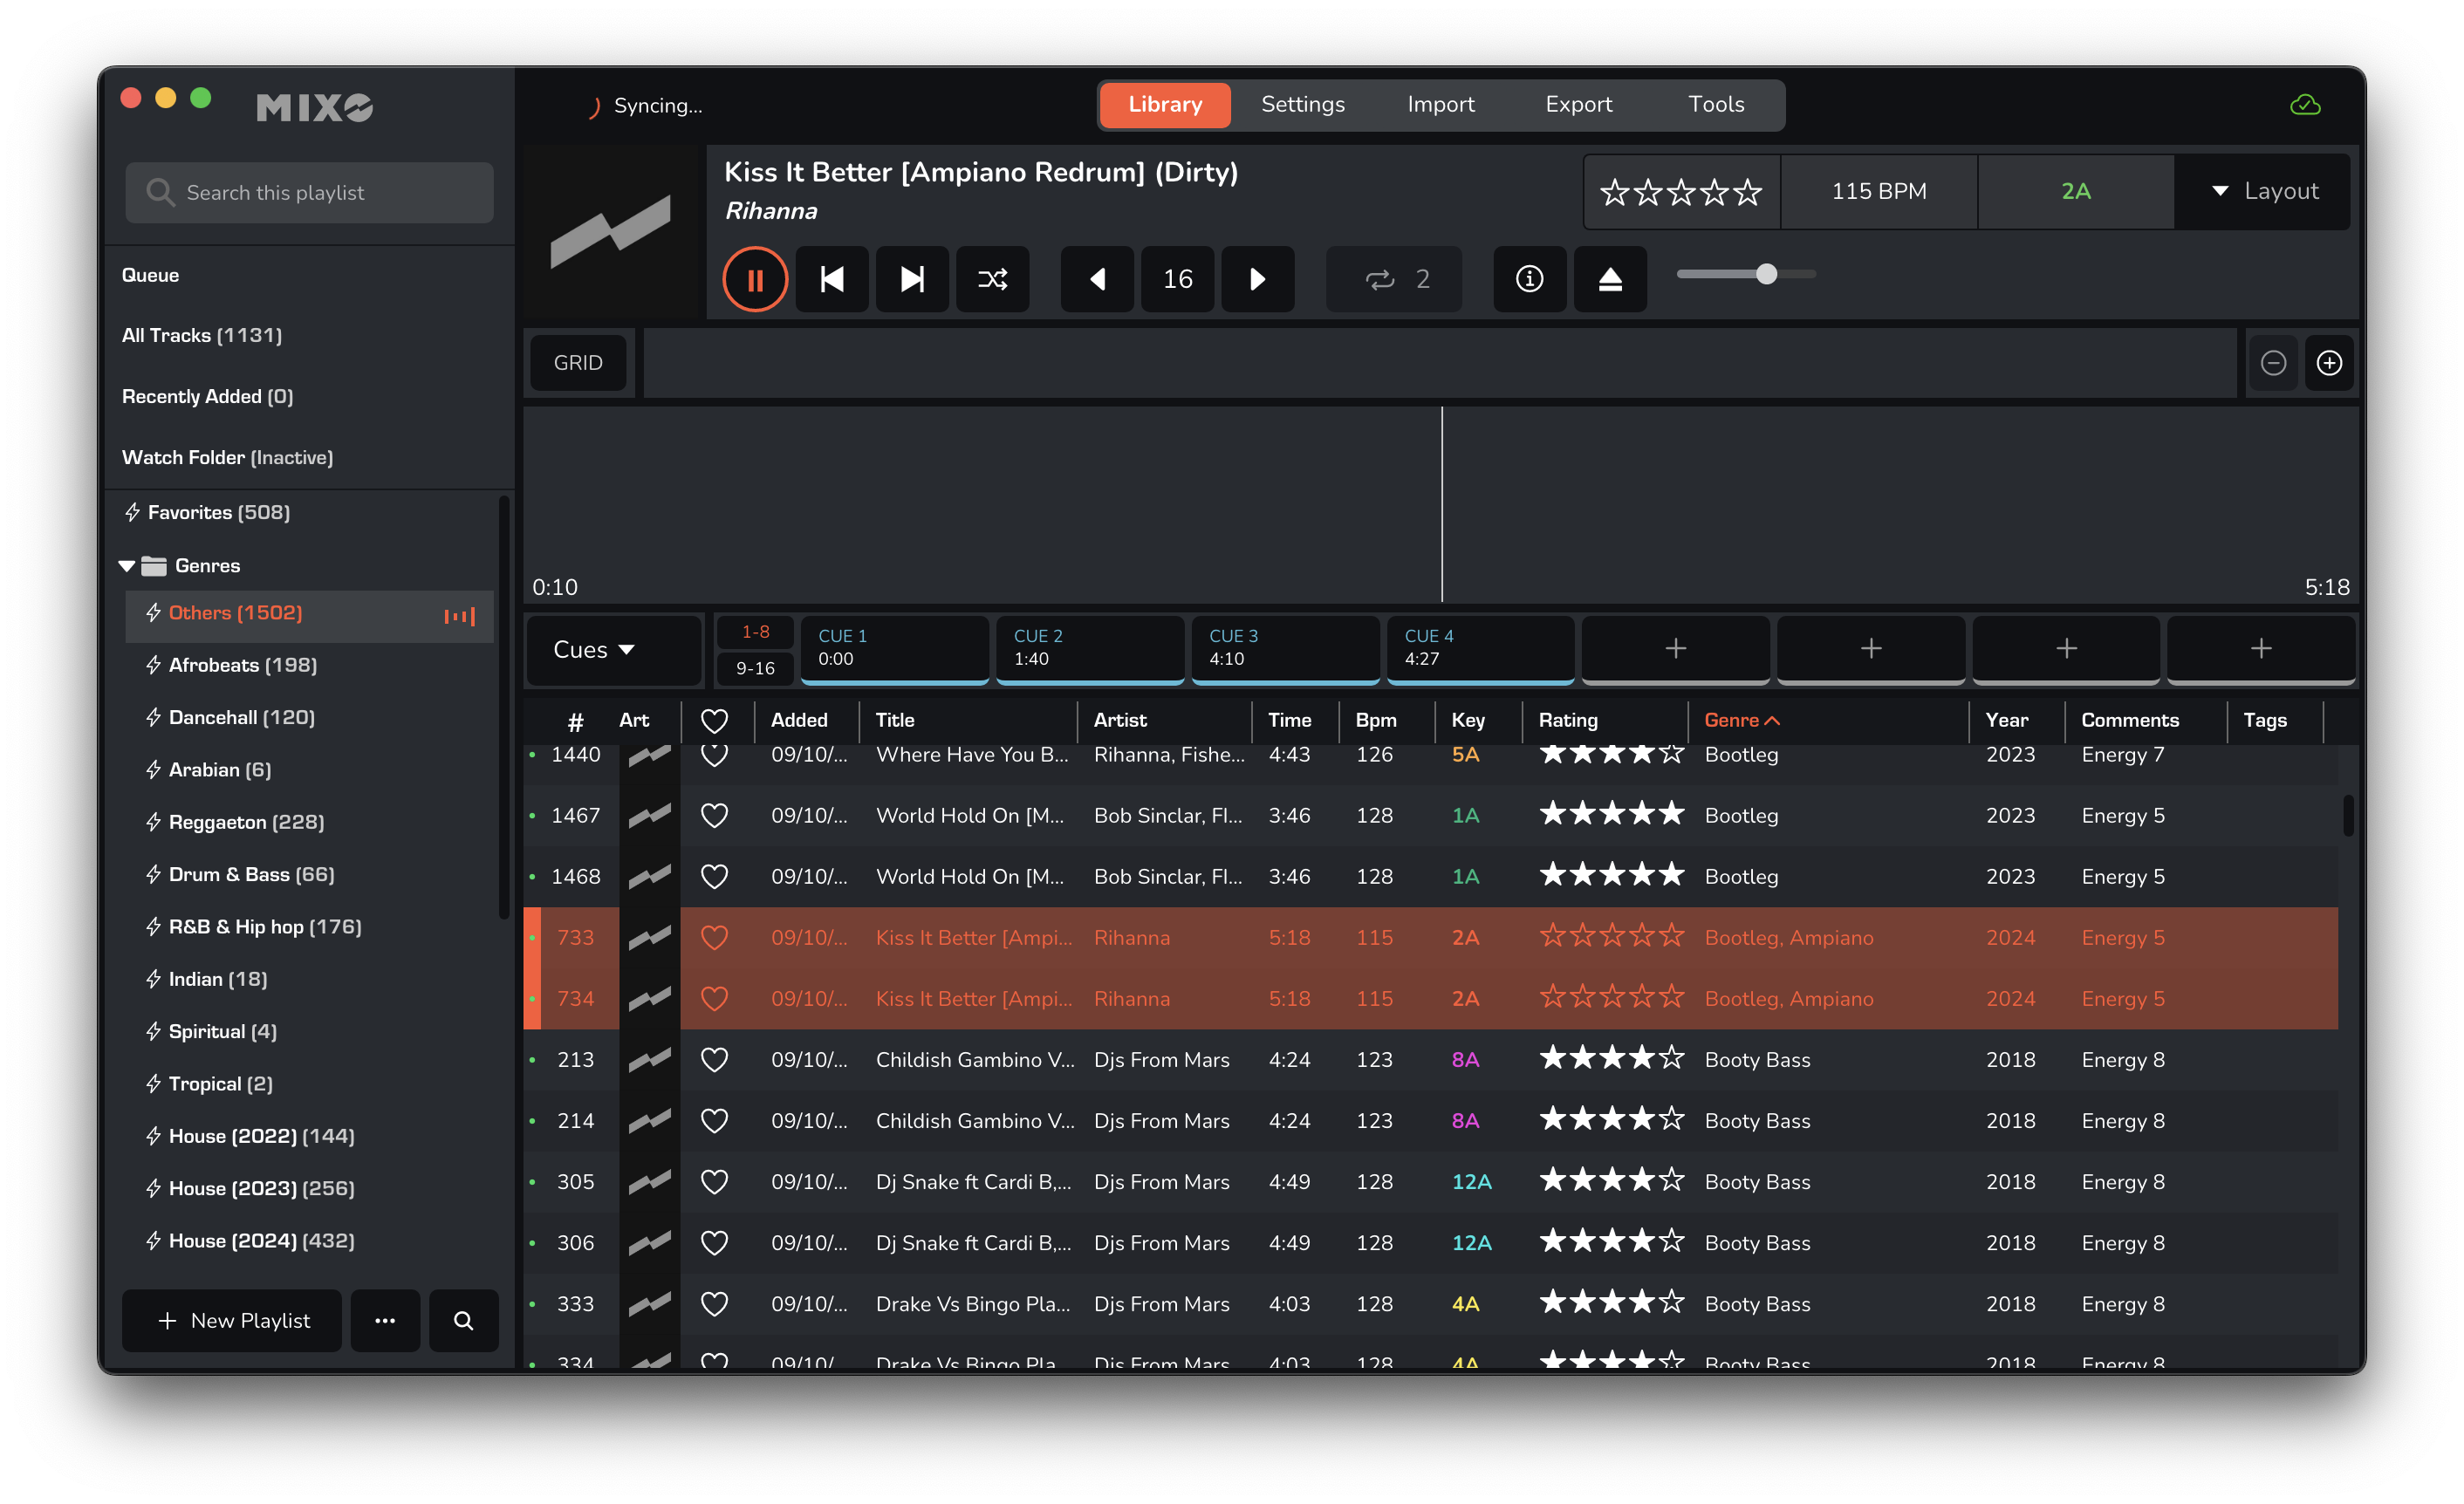The height and width of the screenshot is (1504, 2464).
Task: Zoom in the waveform
Action: pos(2329,363)
